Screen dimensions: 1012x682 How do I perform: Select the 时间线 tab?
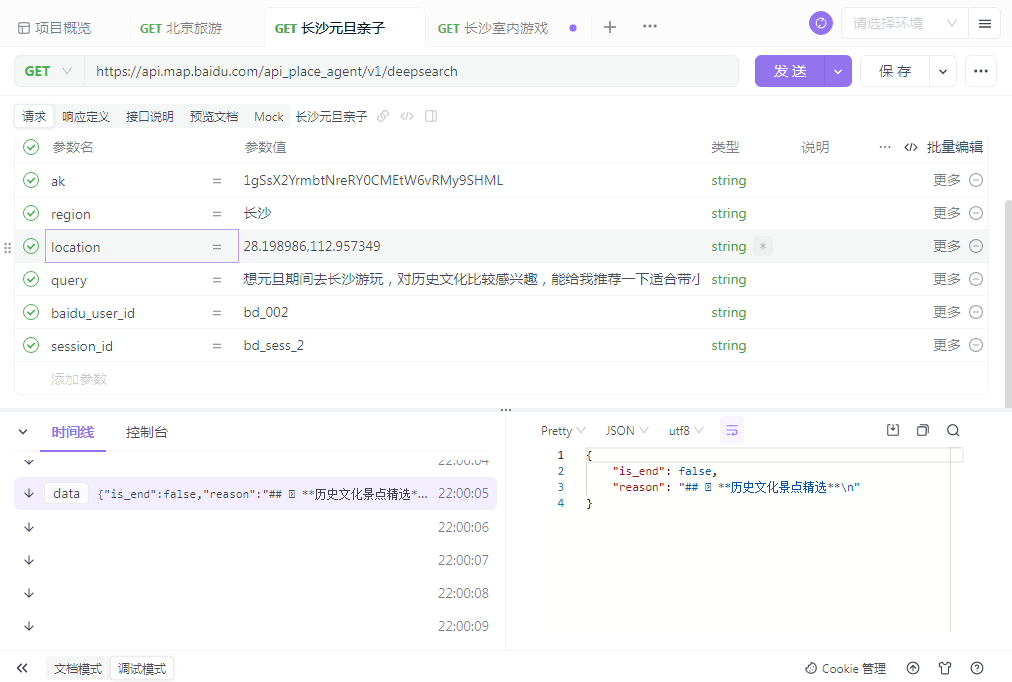click(73, 432)
